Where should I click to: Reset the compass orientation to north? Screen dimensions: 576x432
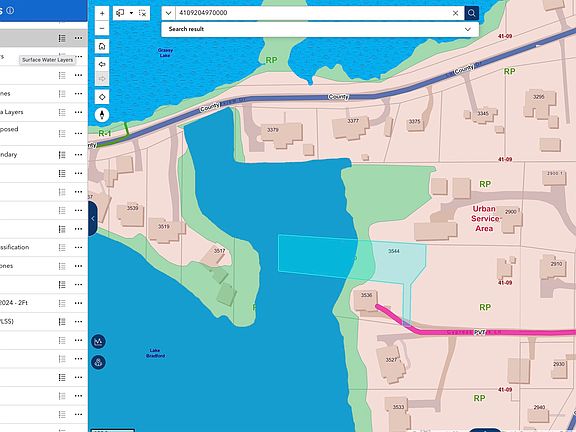102,115
